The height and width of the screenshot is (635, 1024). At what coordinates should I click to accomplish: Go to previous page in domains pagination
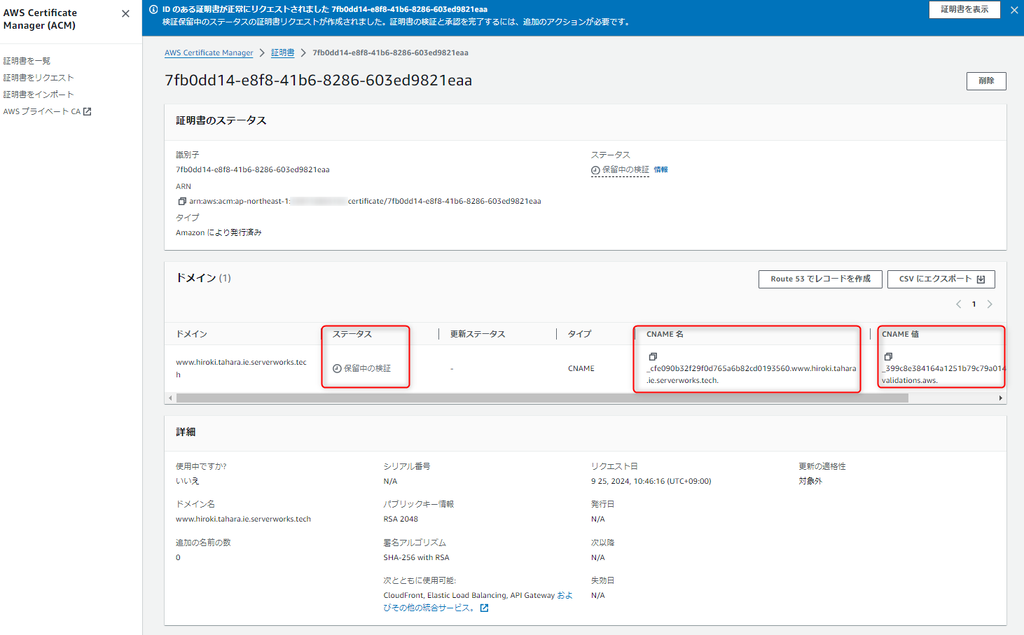[x=959, y=304]
